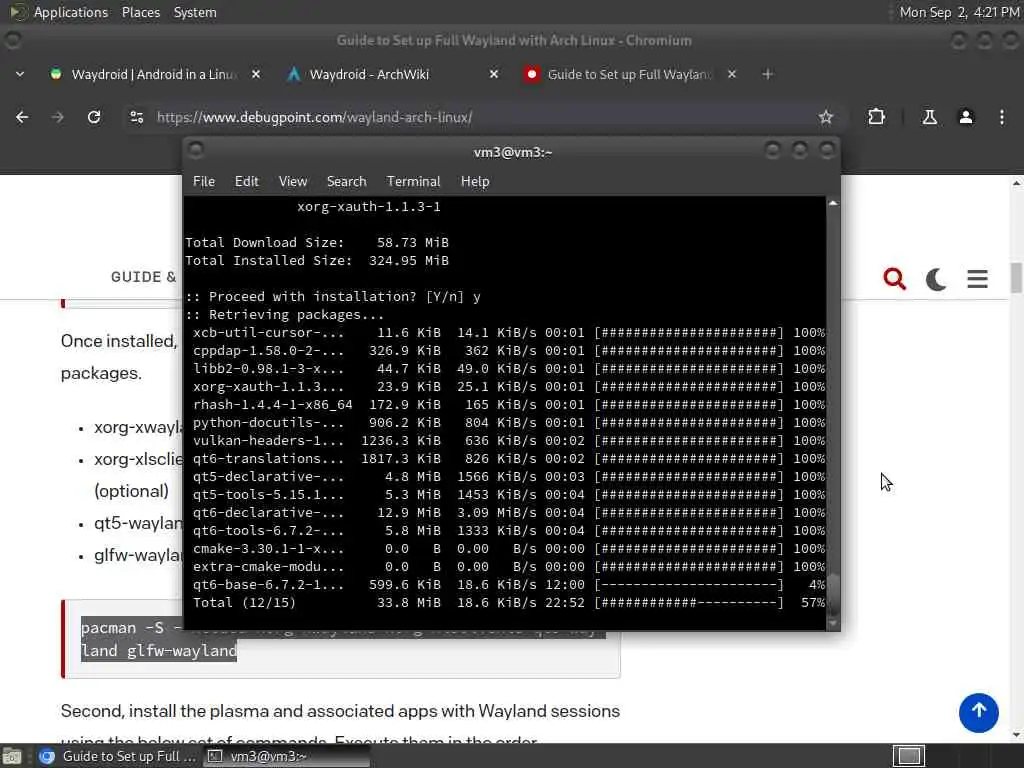The height and width of the screenshot is (768, 1024).
Task: Click the Total (12/15) progress line
Action: pos(509,603)
